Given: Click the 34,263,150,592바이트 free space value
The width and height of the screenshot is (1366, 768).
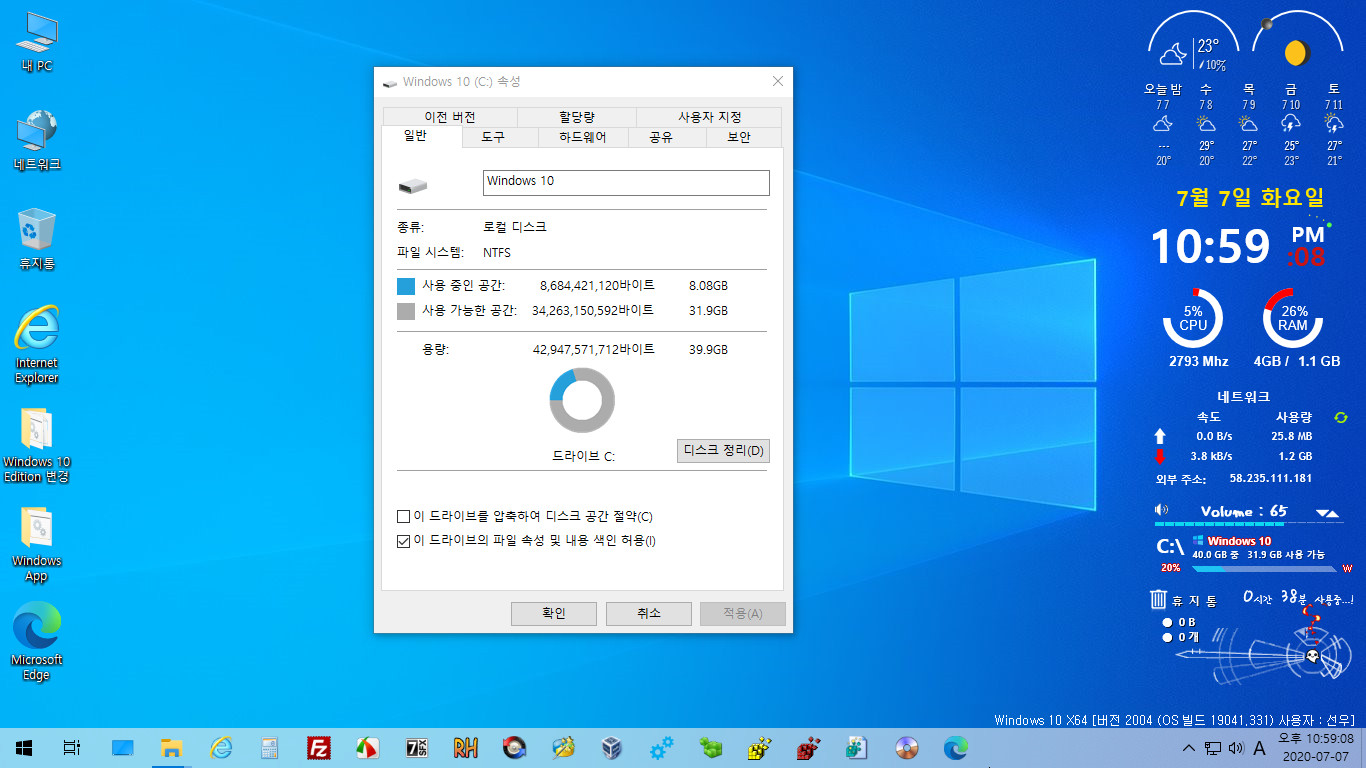Looking at the screenshot, I should 593,311.
